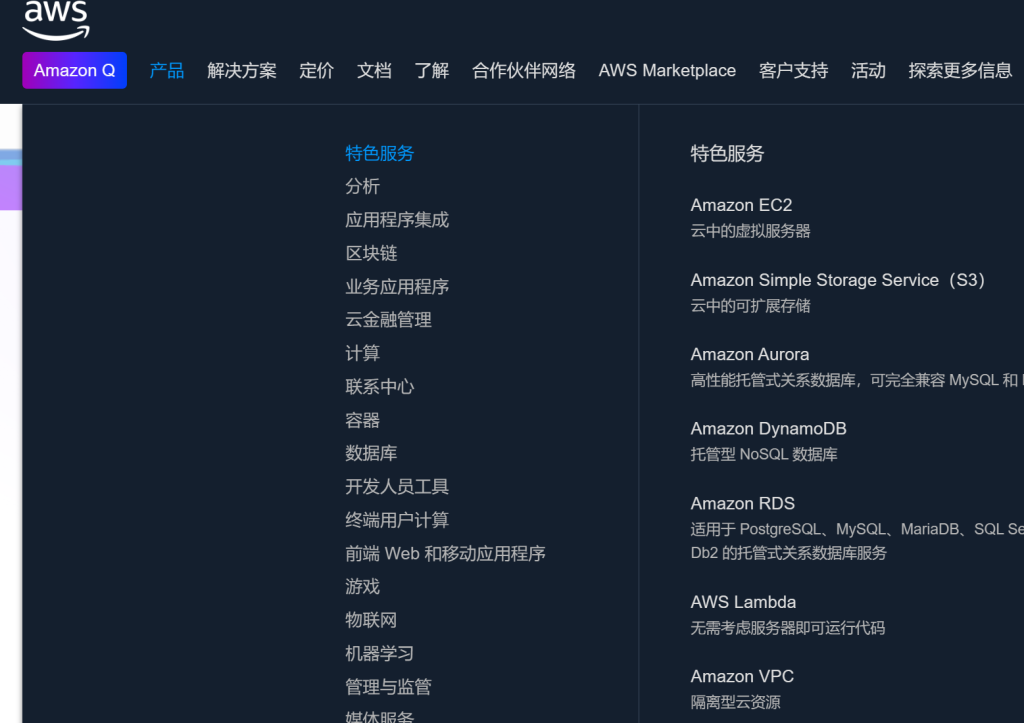The image size is (1024, 723).
Task: Select the 机器学习 category
Action: (379, 654)
